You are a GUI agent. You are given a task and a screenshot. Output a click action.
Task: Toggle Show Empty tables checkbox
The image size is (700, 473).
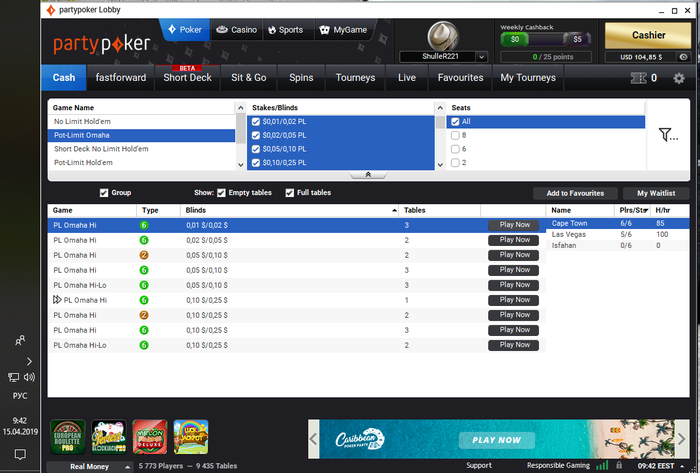click(221, 193)
